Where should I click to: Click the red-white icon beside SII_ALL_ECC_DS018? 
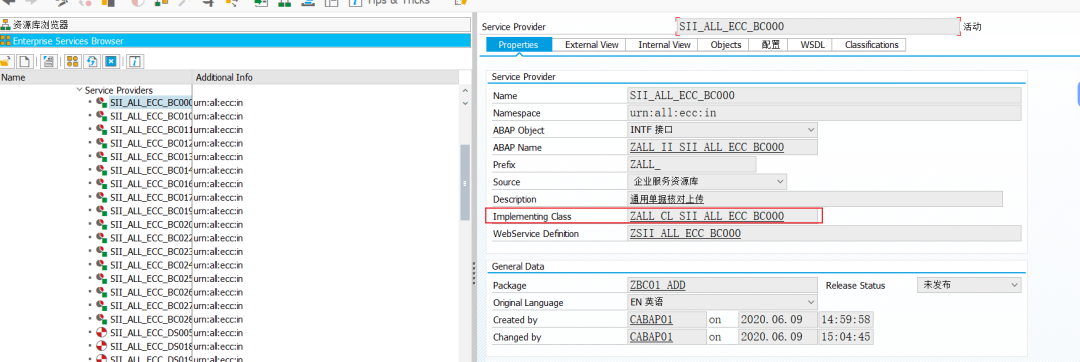[101, 345]
